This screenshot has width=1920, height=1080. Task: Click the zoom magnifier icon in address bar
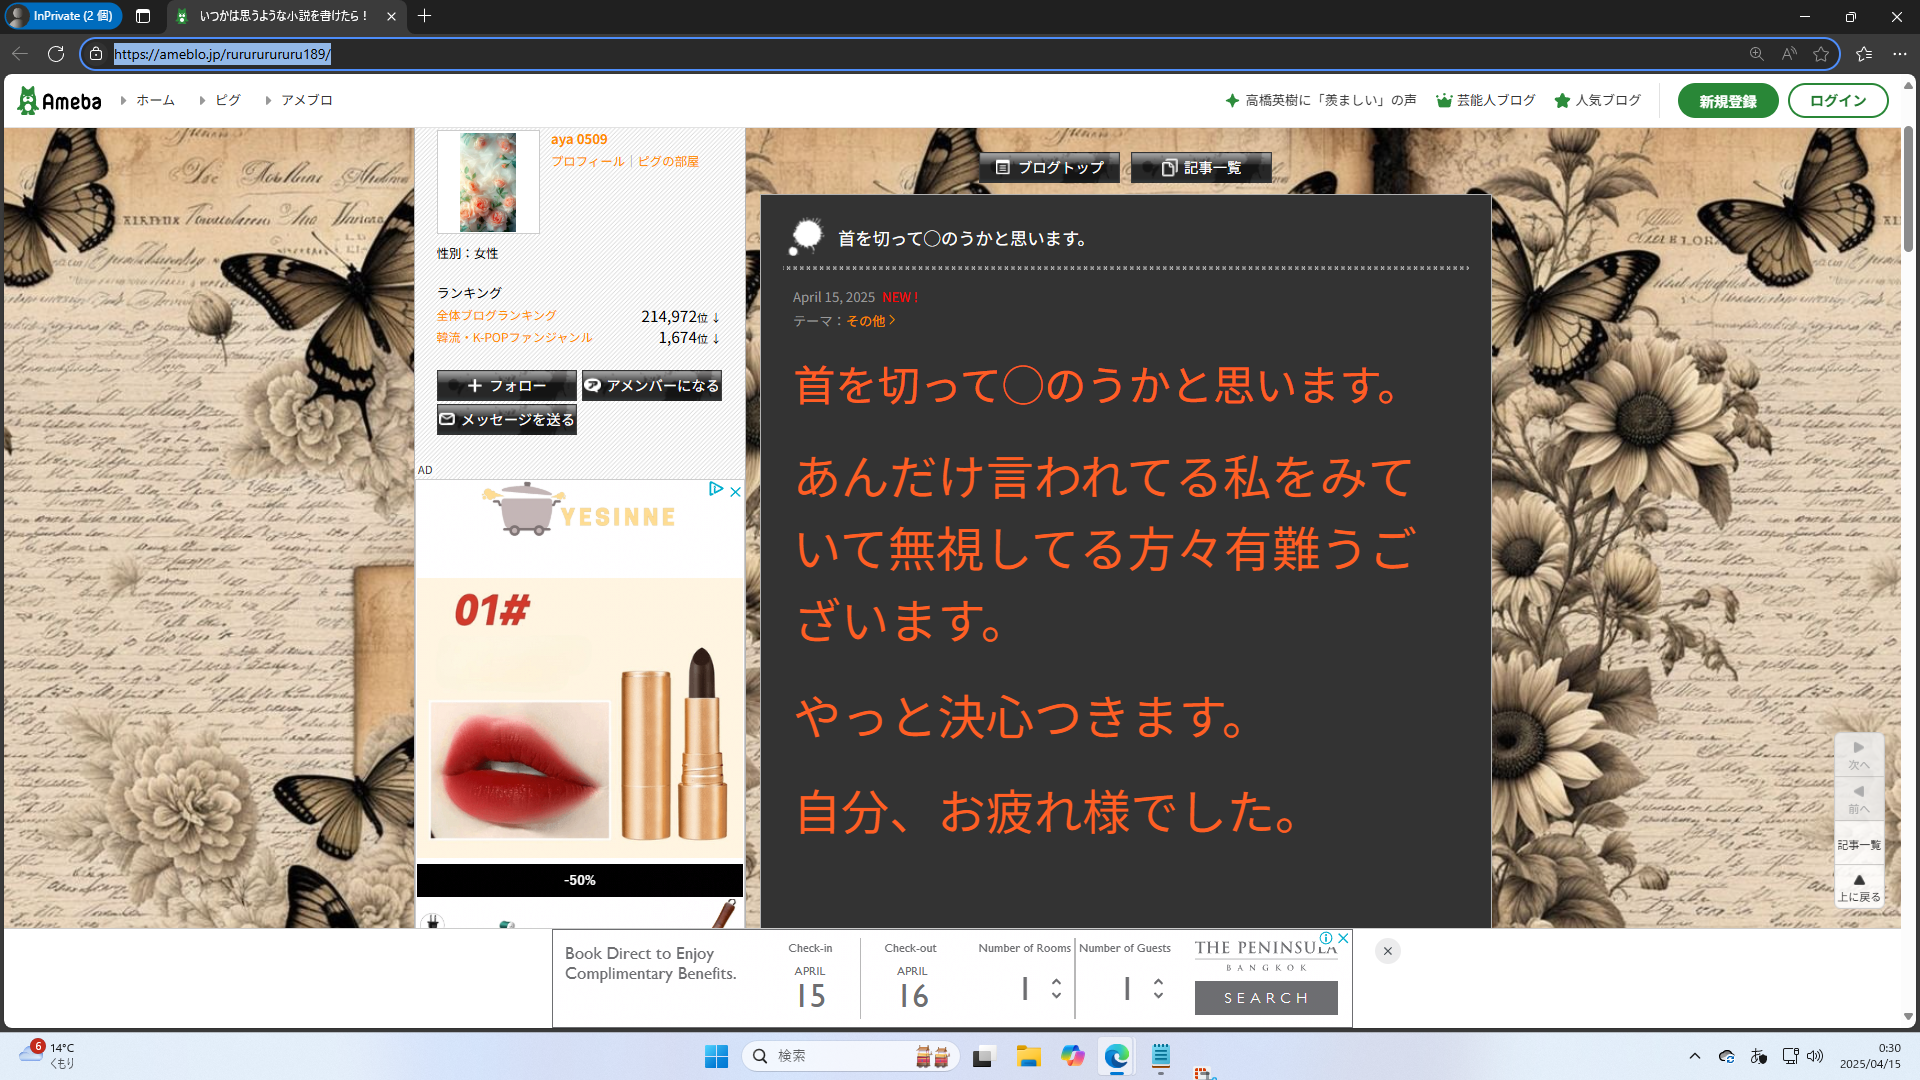coord(1756,54)
